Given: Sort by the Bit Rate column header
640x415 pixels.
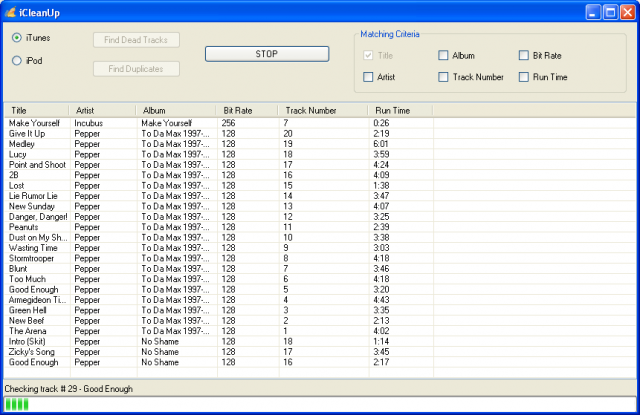Looking at the screenshot, I should (247, 111).
